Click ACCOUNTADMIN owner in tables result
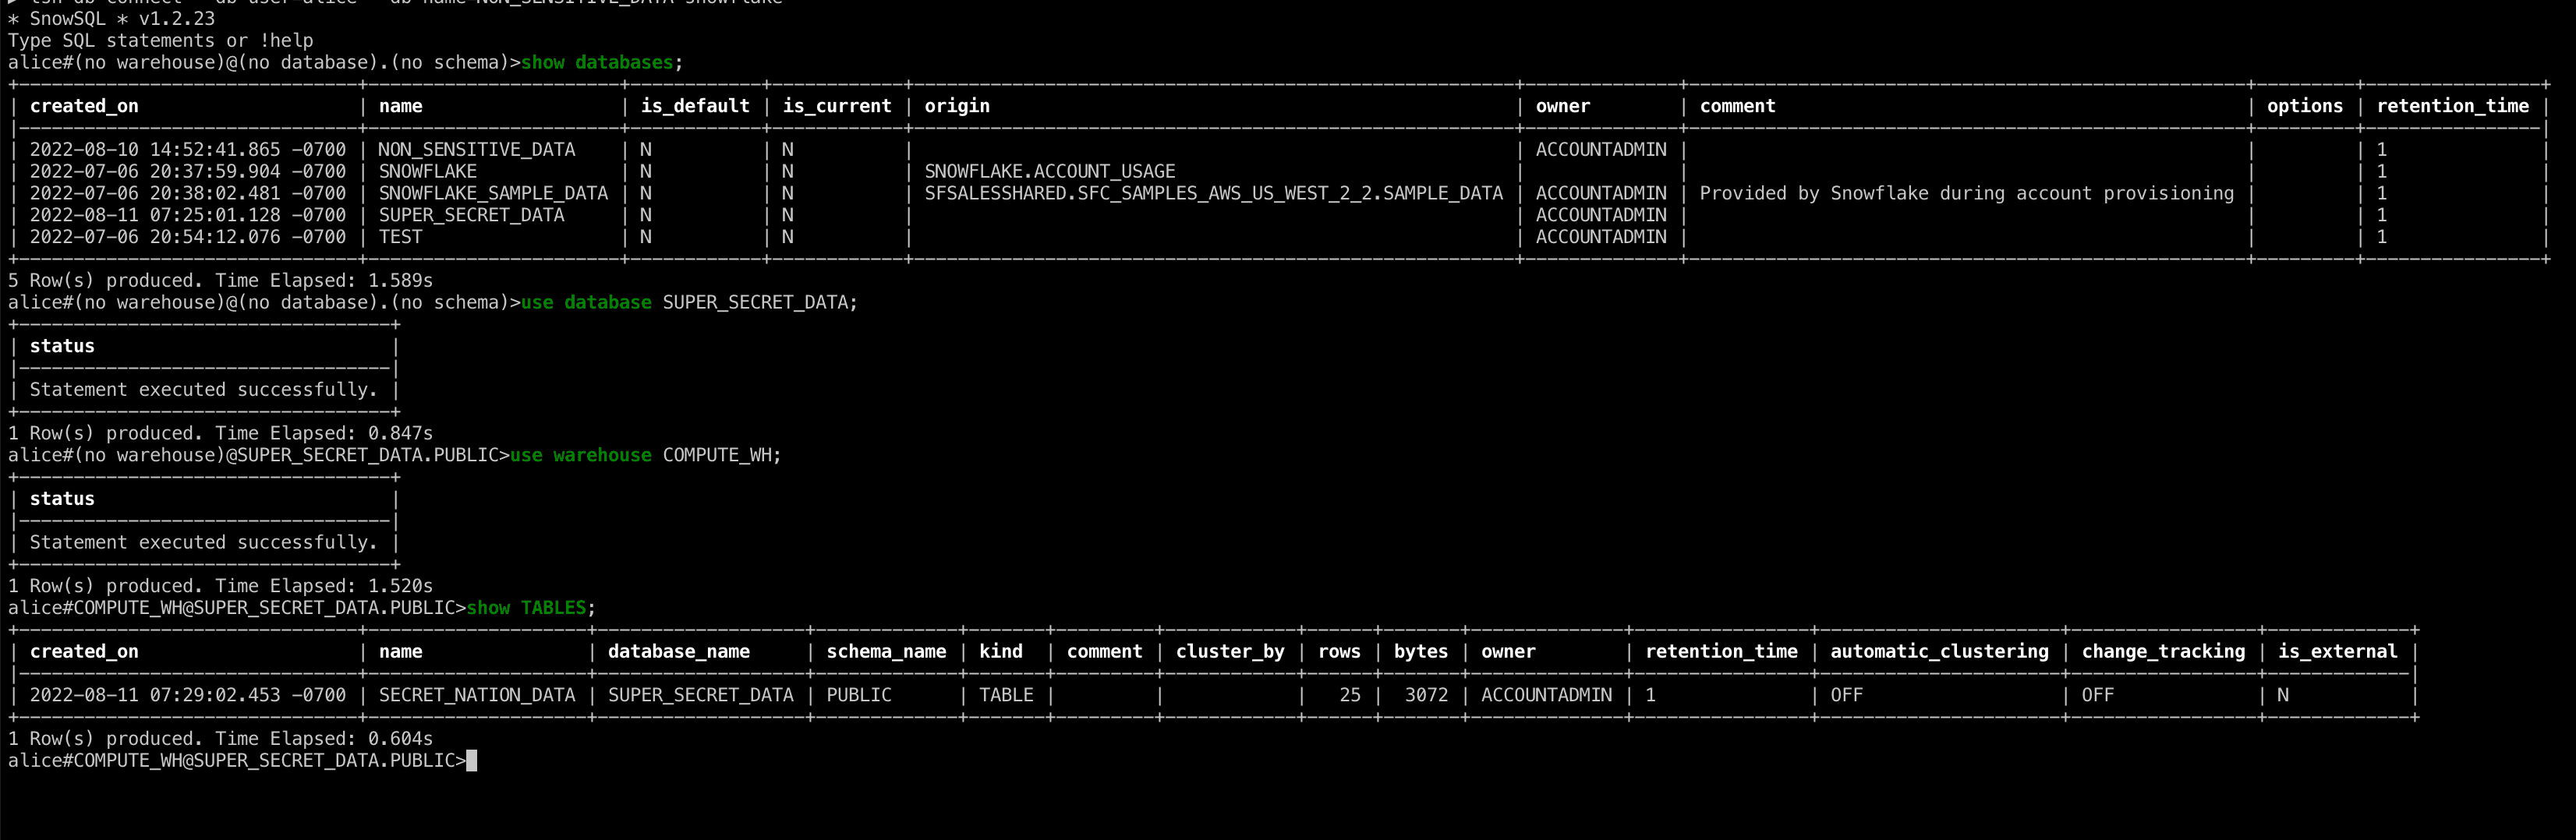The image size is (2576, 840). (x=1546, y=696)
